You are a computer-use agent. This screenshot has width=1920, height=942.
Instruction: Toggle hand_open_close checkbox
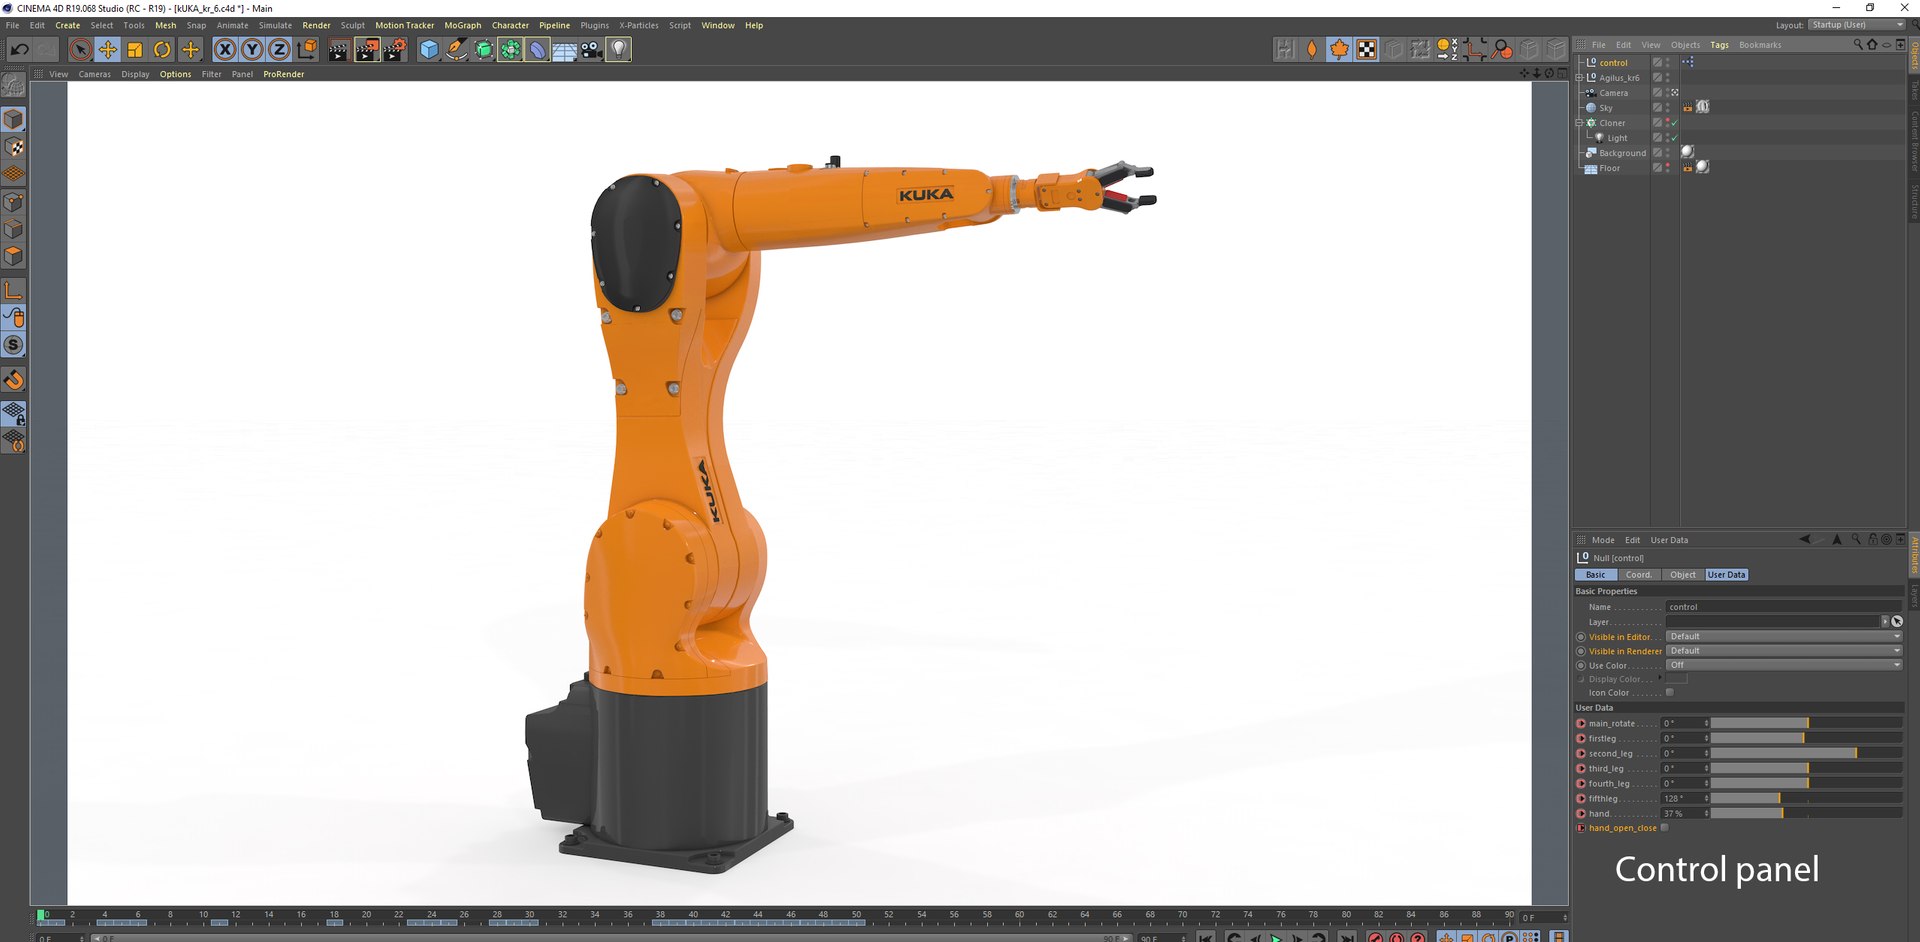point(1665,828)
